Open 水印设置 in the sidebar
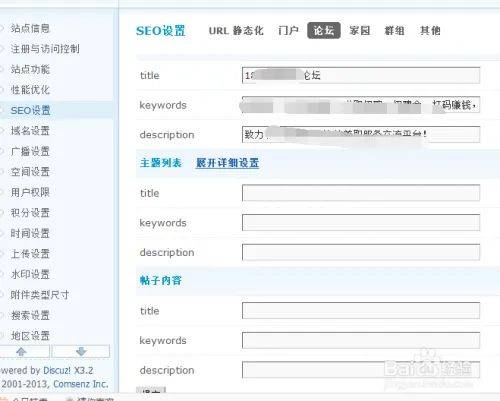Image resolution: width=500 pixels, height=401 pixels. [30, 274]
